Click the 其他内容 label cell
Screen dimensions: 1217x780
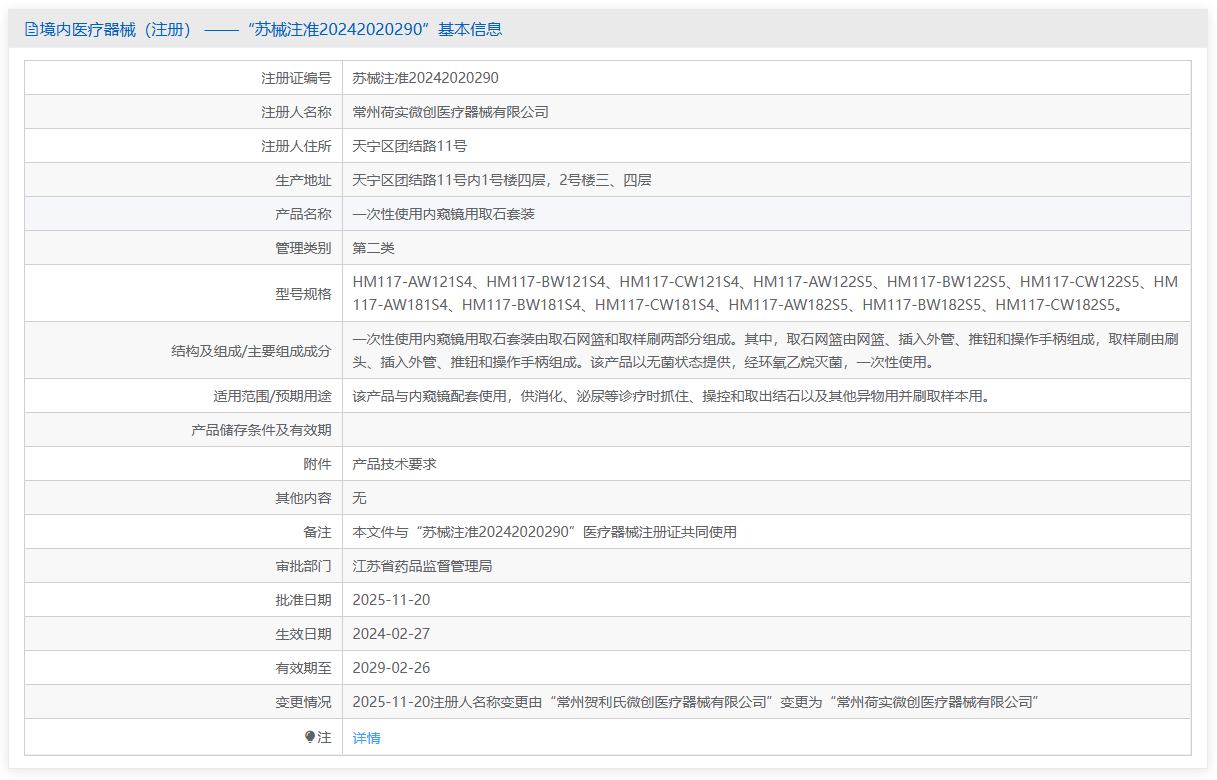point(184,498)
